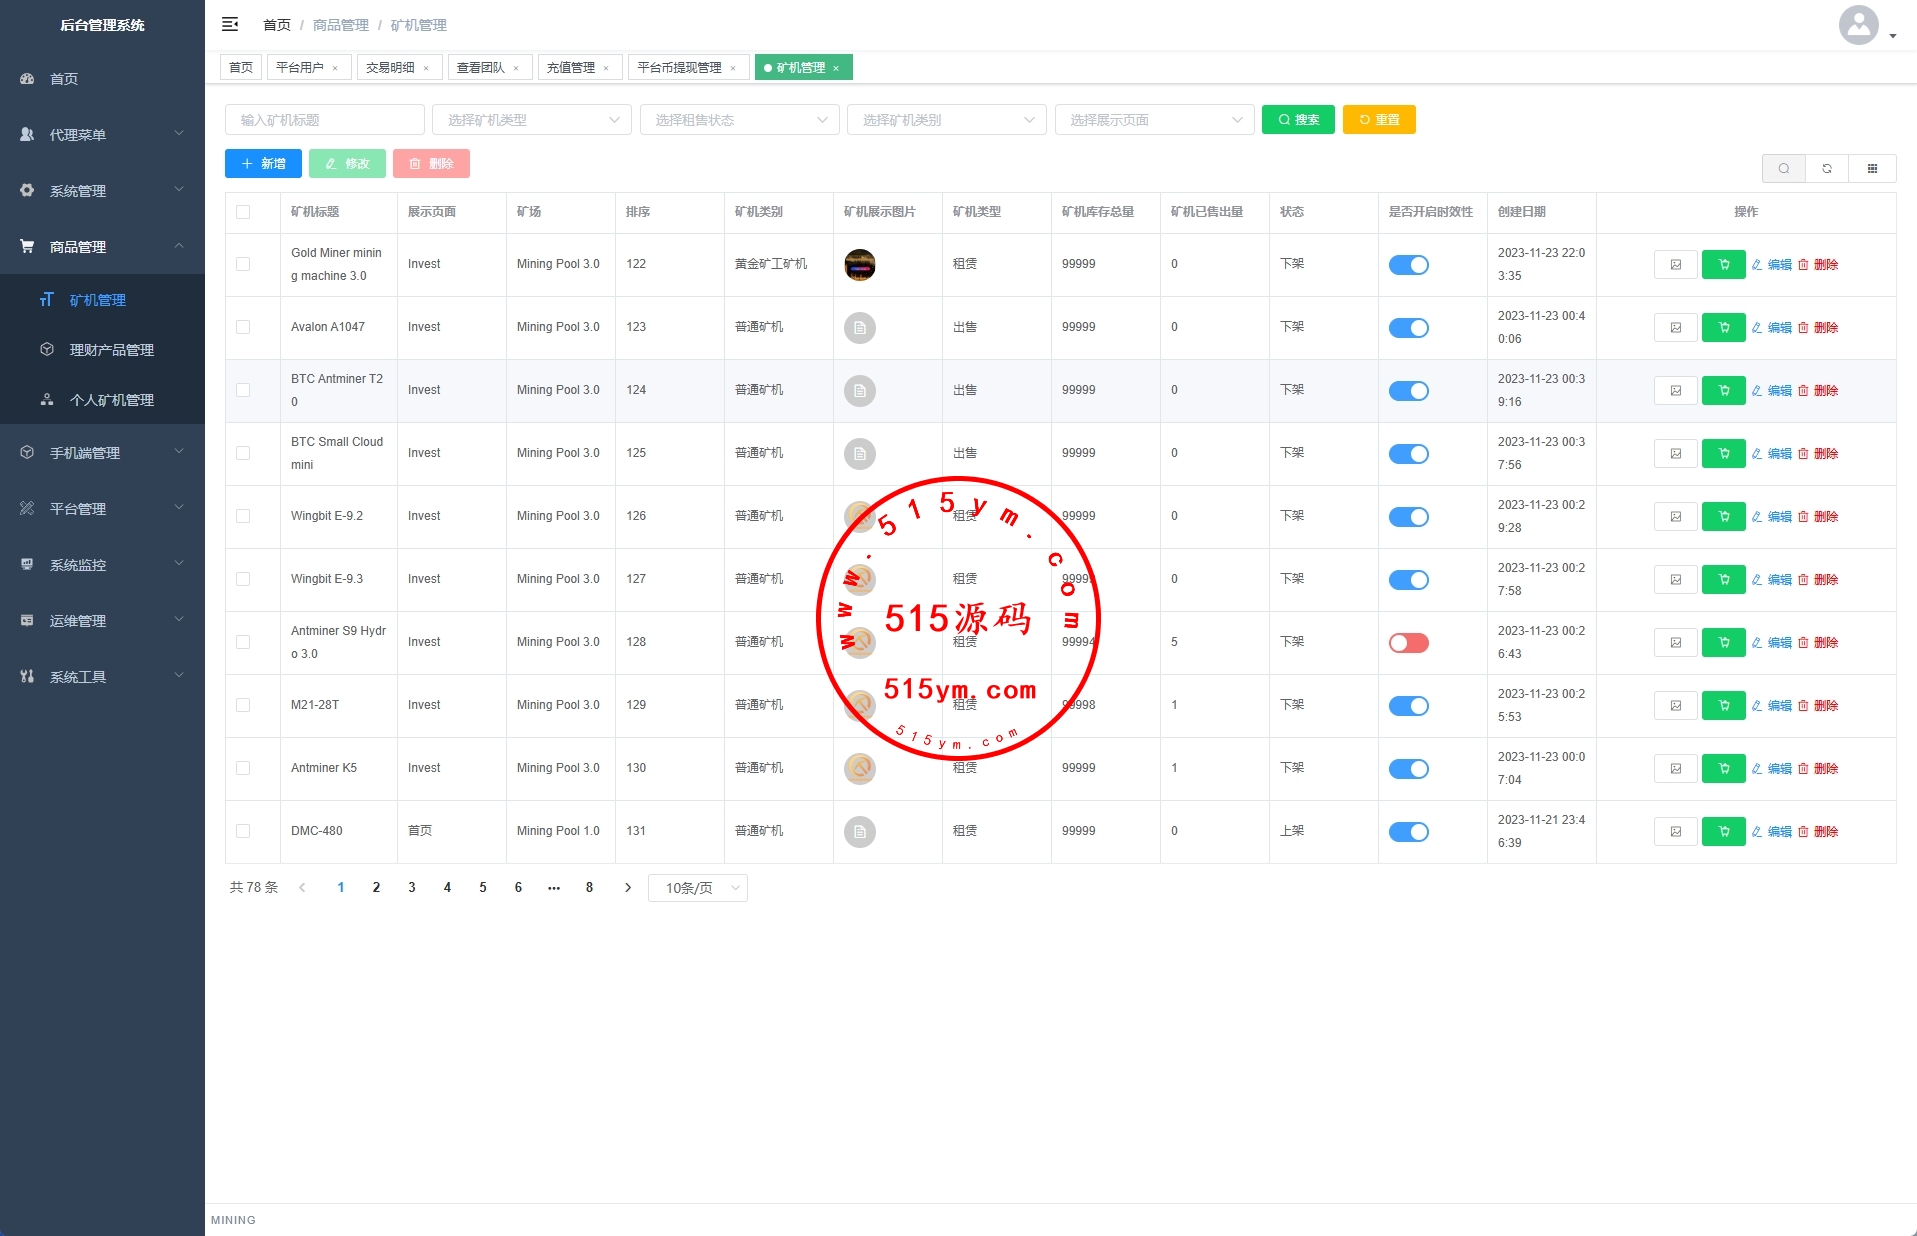Image resolution: width=1917 pixels, height=1236 pixels.
Task: Click the user avatar in top right
Action: 1858,26
